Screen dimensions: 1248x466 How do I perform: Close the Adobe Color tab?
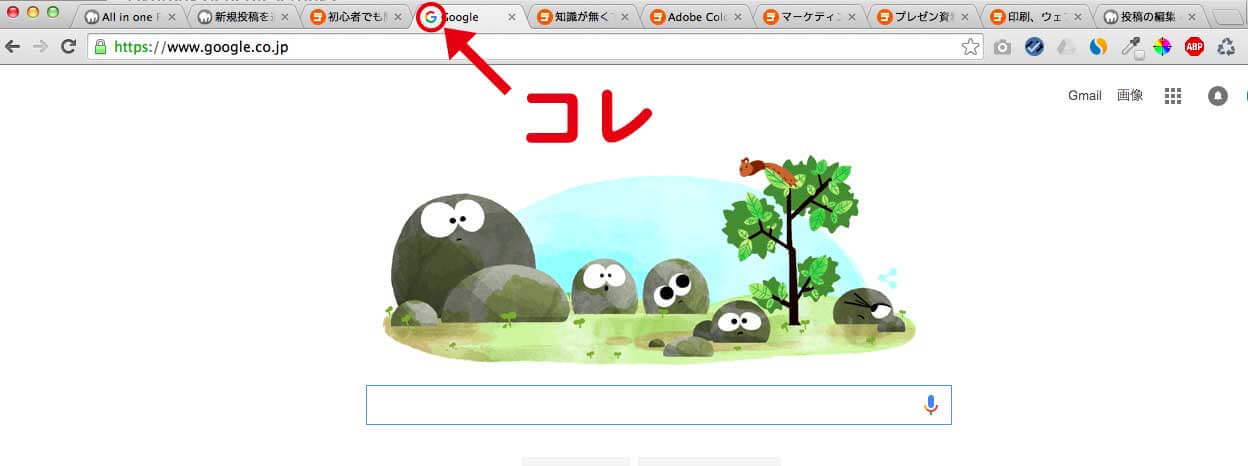click(x=738, y=17)
